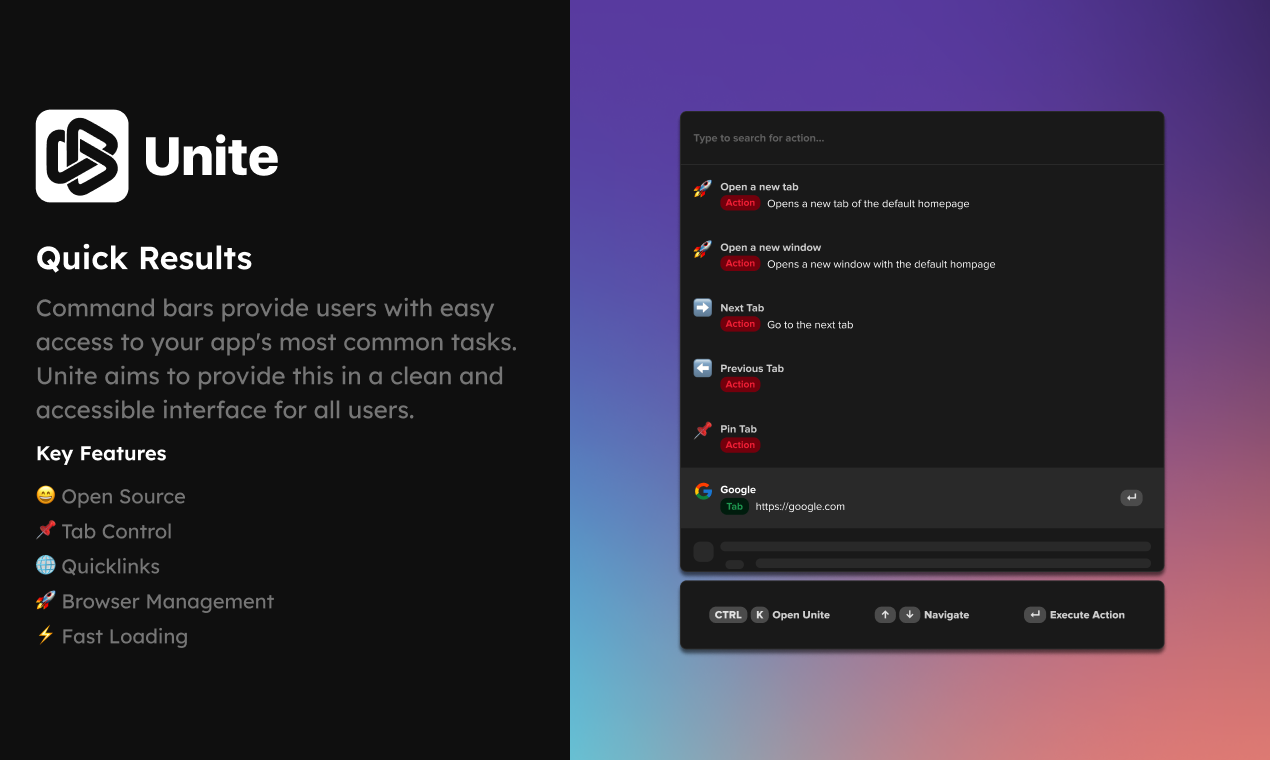Click the 'Browser Management' feature text
This screenshot has height=760, width=1270.
click(x=167, y=602)
